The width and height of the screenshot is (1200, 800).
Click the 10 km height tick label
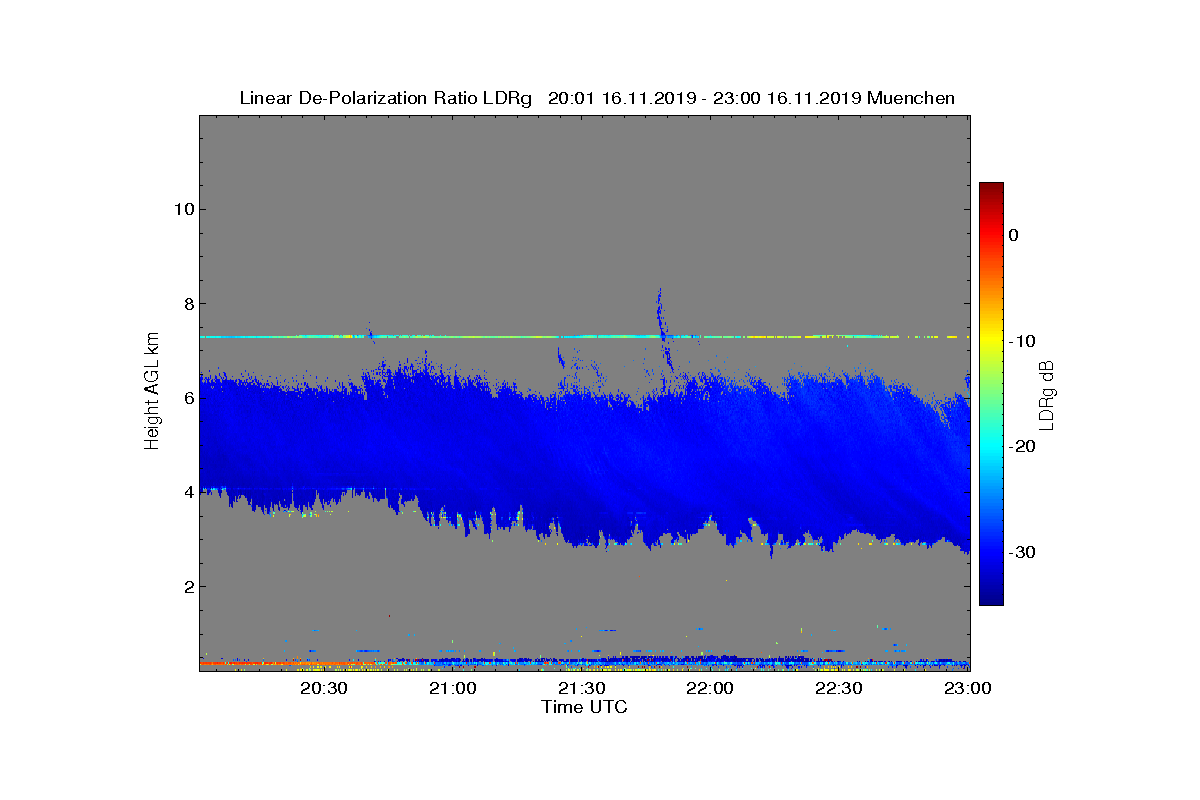(182, 209)
